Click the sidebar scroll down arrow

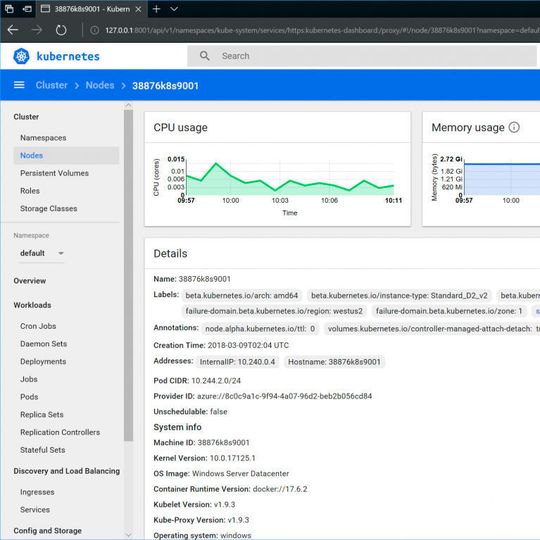point(128,535)
